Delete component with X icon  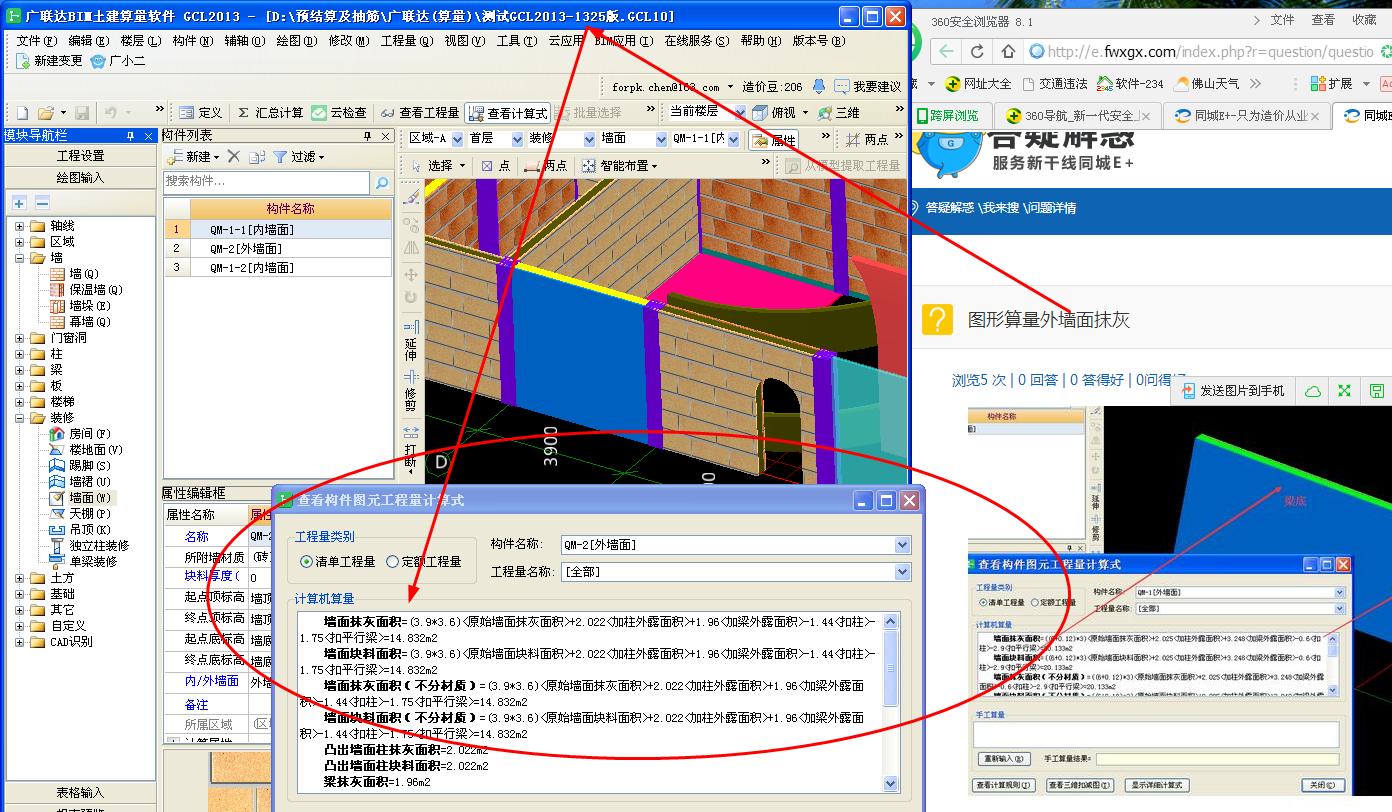tap(233, 157)
